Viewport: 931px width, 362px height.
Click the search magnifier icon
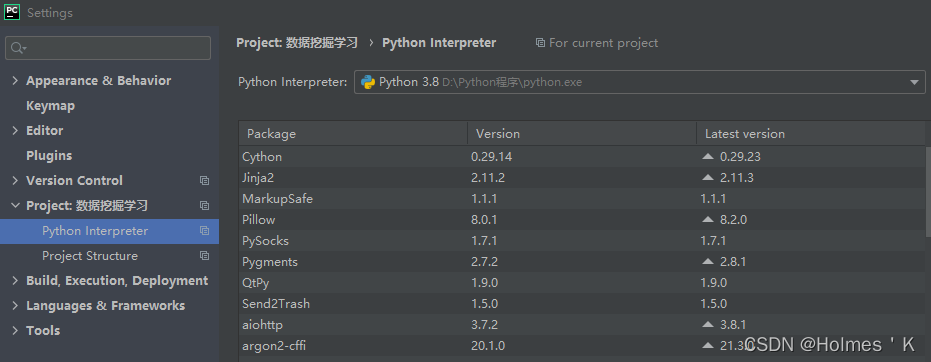tap(18, 48)
